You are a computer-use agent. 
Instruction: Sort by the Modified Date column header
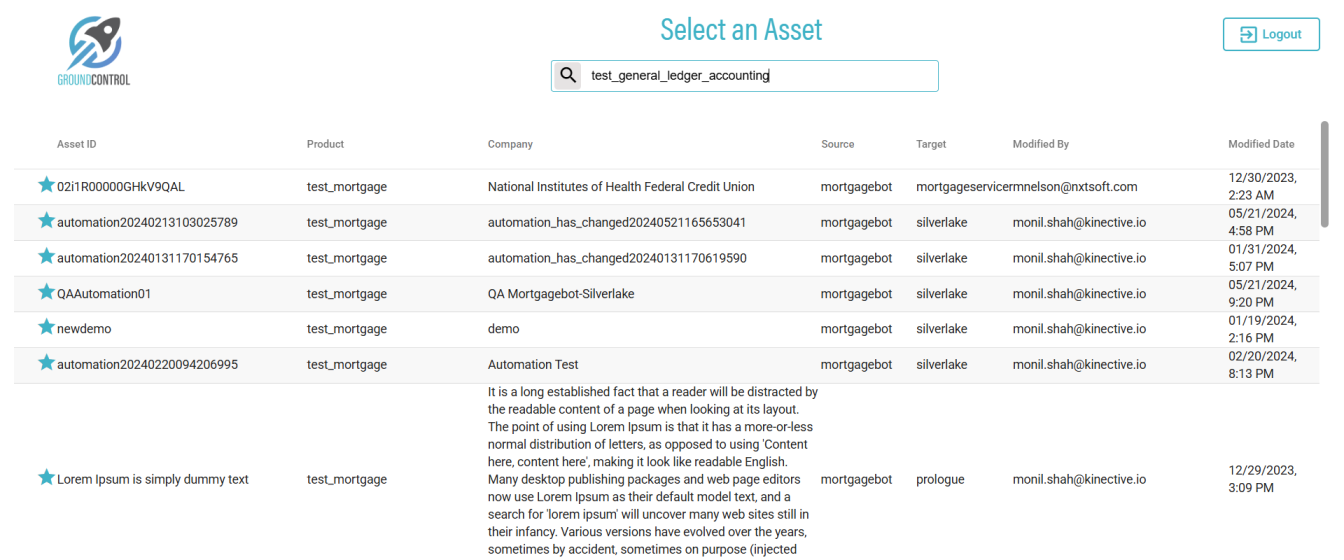click(1261, 144)
